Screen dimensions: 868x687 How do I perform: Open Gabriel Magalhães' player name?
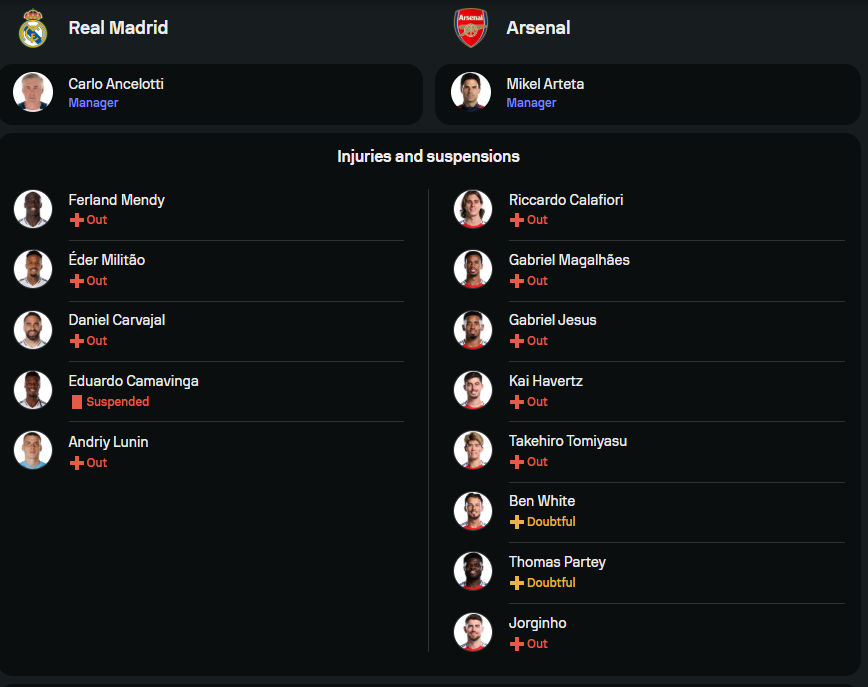(569, 260)
